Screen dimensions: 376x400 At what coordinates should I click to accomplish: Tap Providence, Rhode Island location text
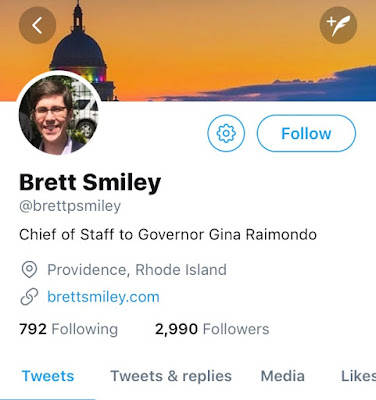(x=137, y=270)
